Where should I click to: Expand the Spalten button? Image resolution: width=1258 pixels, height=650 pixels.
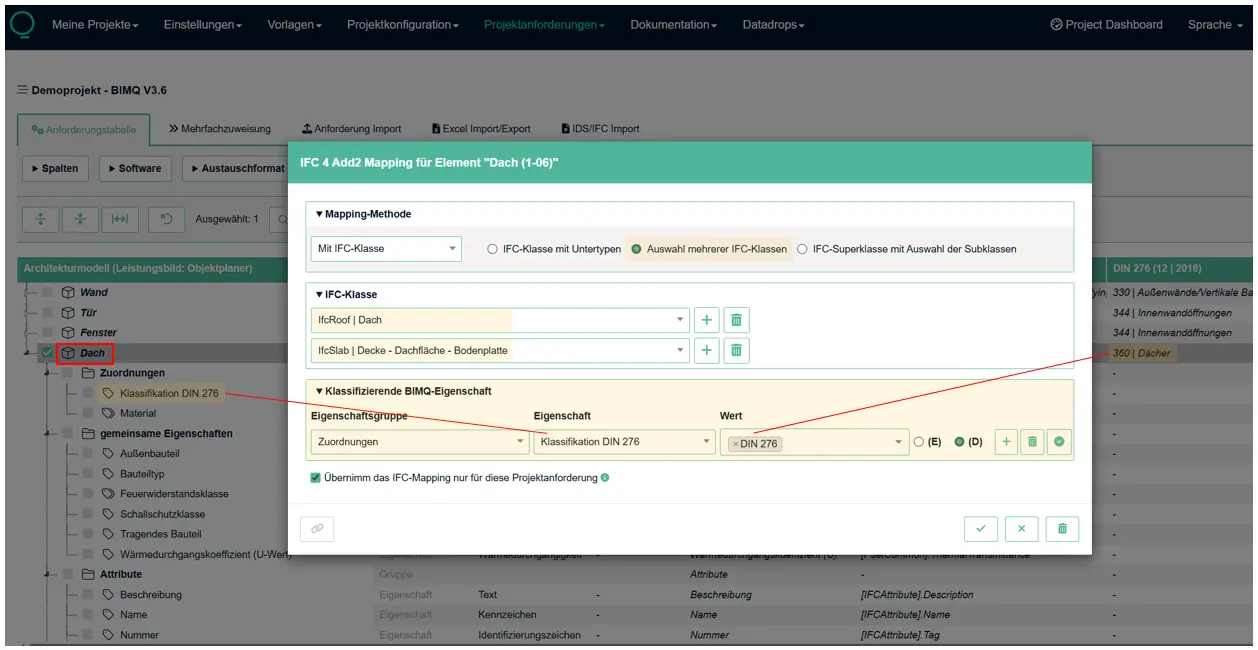[x=55, y=168]
